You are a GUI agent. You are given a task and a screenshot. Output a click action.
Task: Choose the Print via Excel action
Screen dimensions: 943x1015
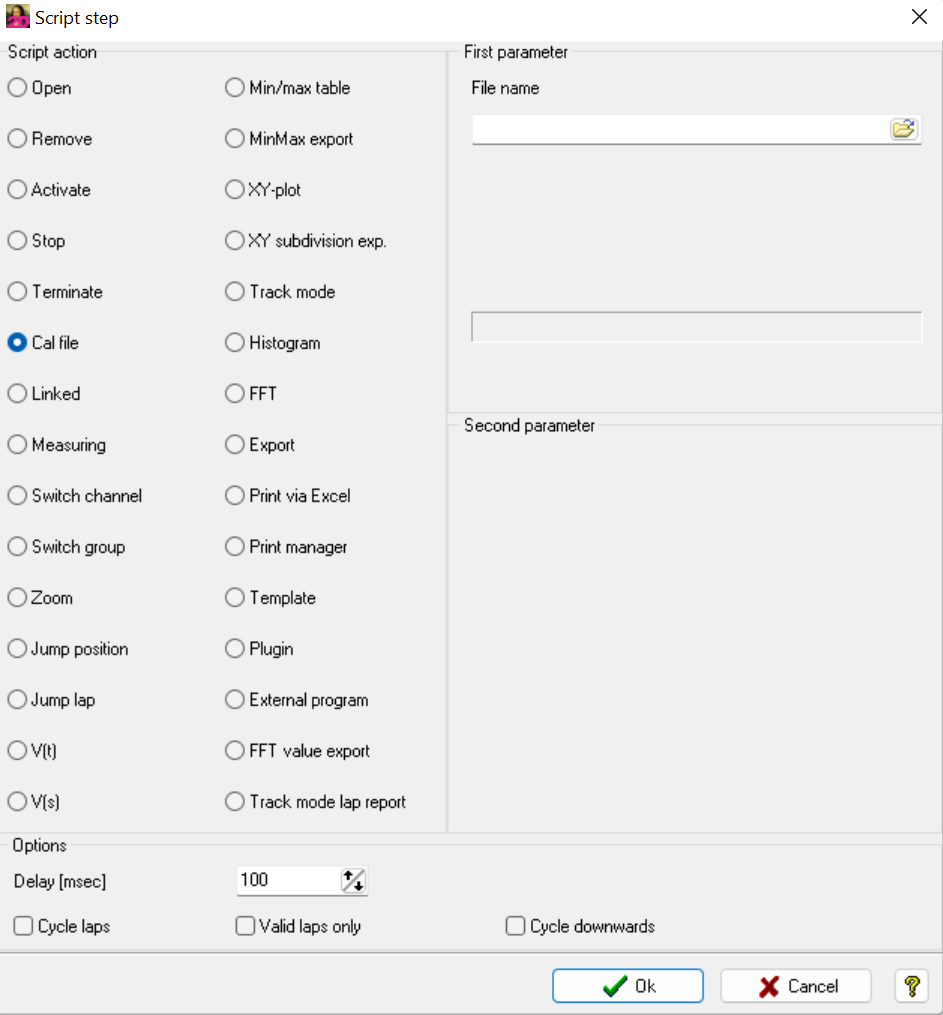point(235,496)
